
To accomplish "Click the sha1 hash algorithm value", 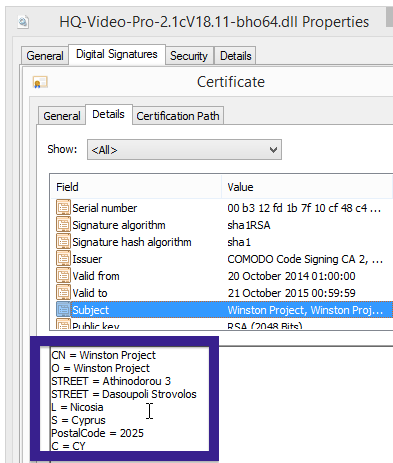I will coord(239,242).
